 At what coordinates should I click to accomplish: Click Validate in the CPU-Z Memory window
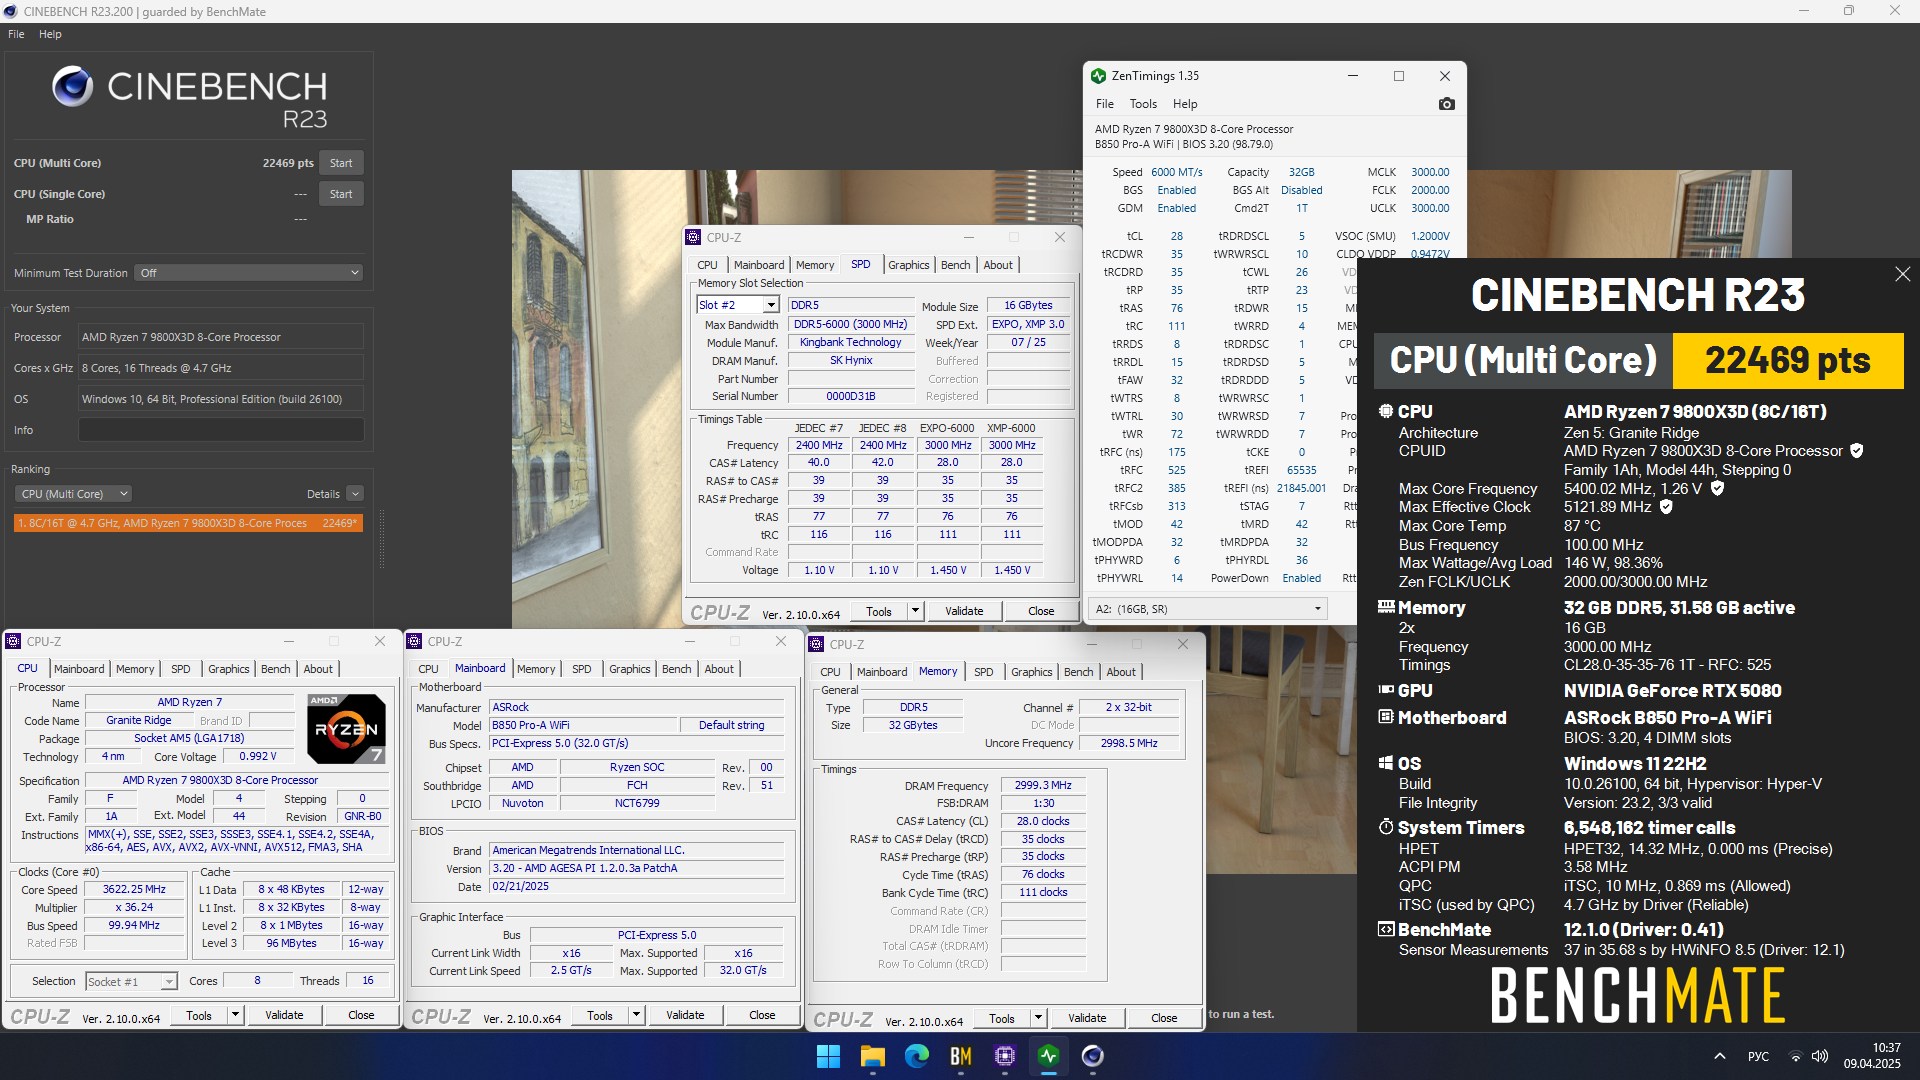click(x=1087, y=1018)
